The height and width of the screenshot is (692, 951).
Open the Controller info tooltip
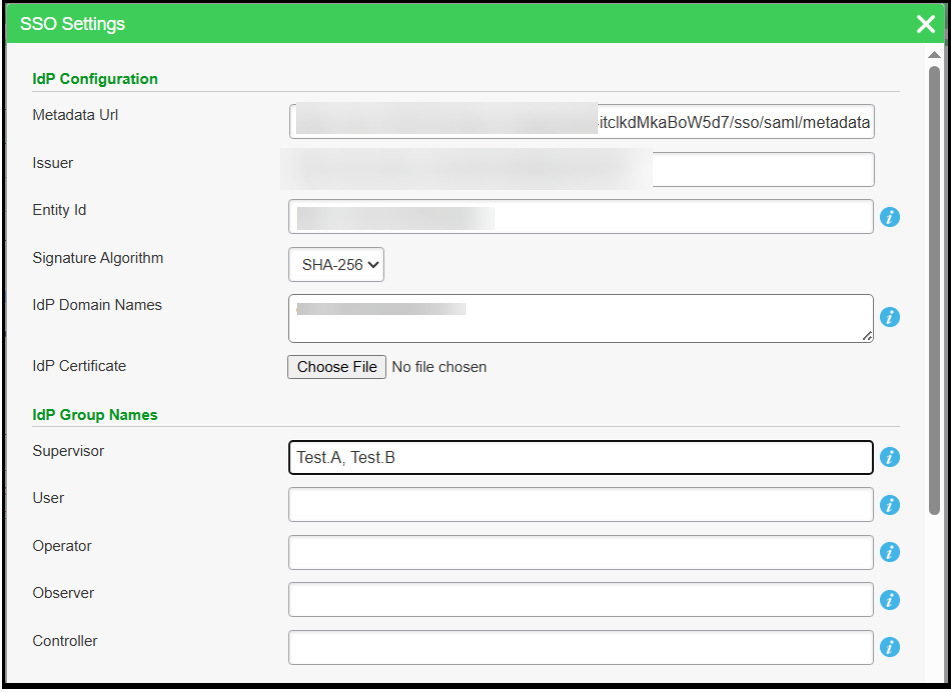pos(890,647)
